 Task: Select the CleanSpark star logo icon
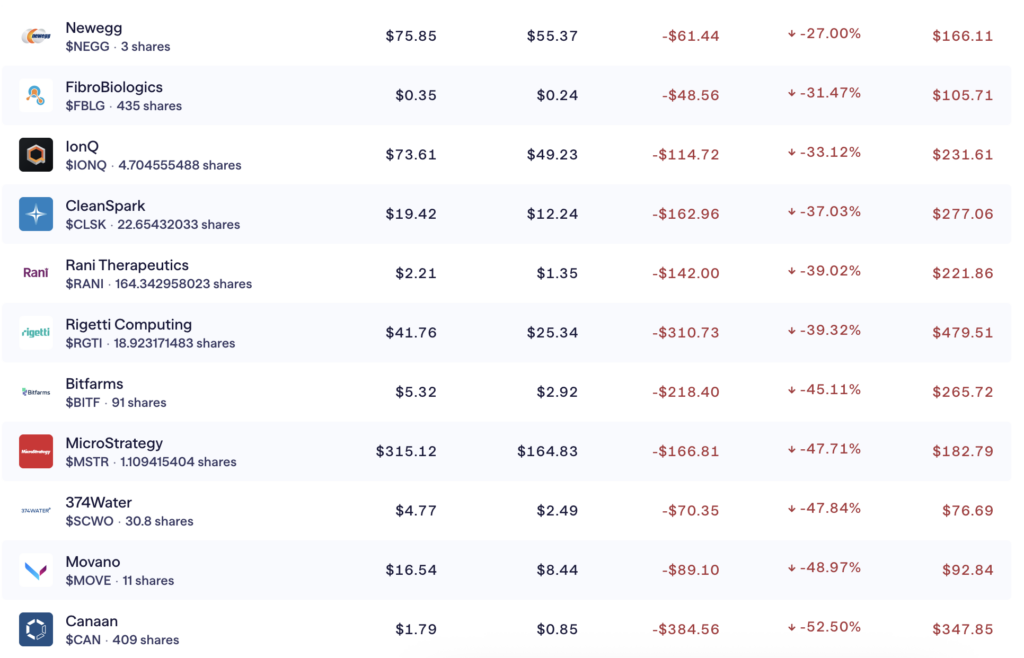tap(36, 214)
